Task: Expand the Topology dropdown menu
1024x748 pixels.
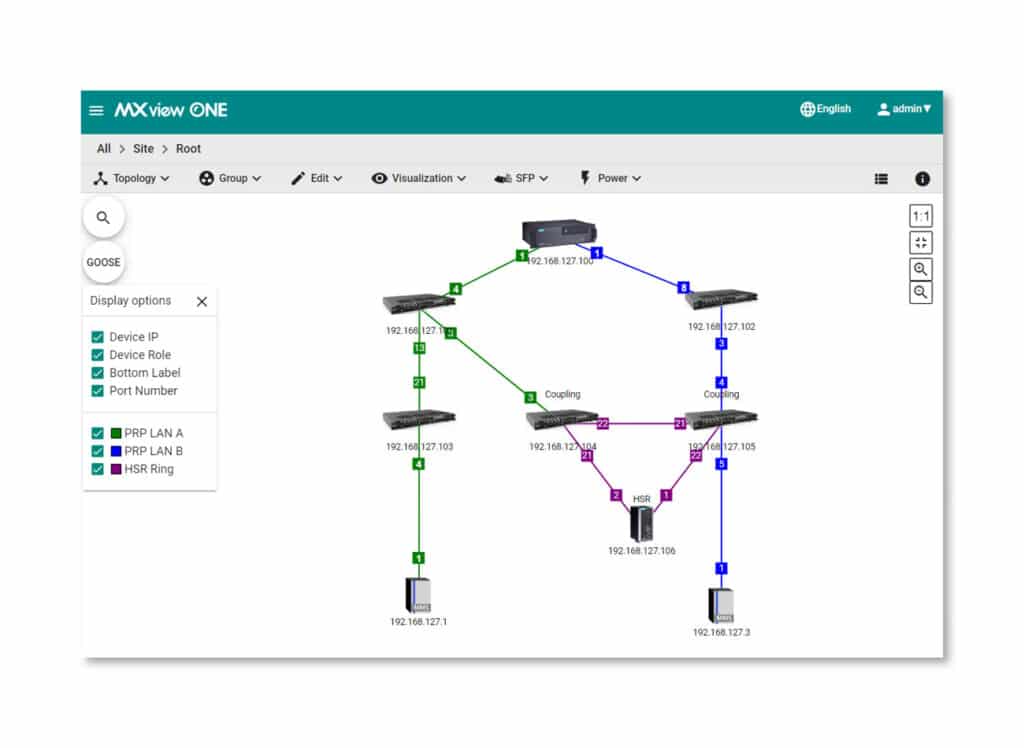Action: click(131, 179)
